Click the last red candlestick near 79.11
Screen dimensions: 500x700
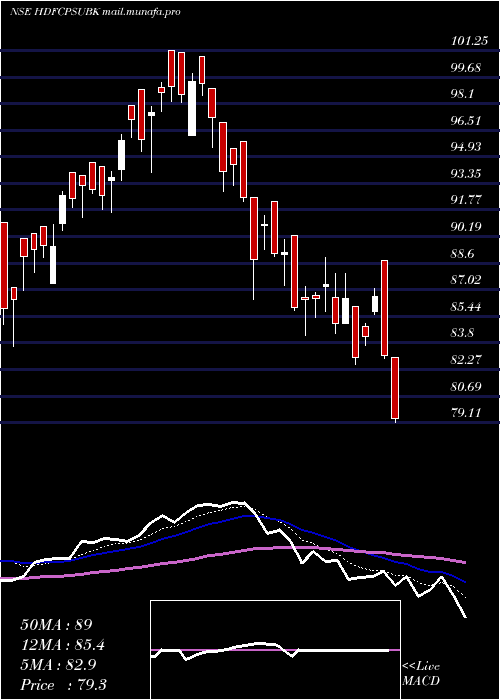coord(395,388)
